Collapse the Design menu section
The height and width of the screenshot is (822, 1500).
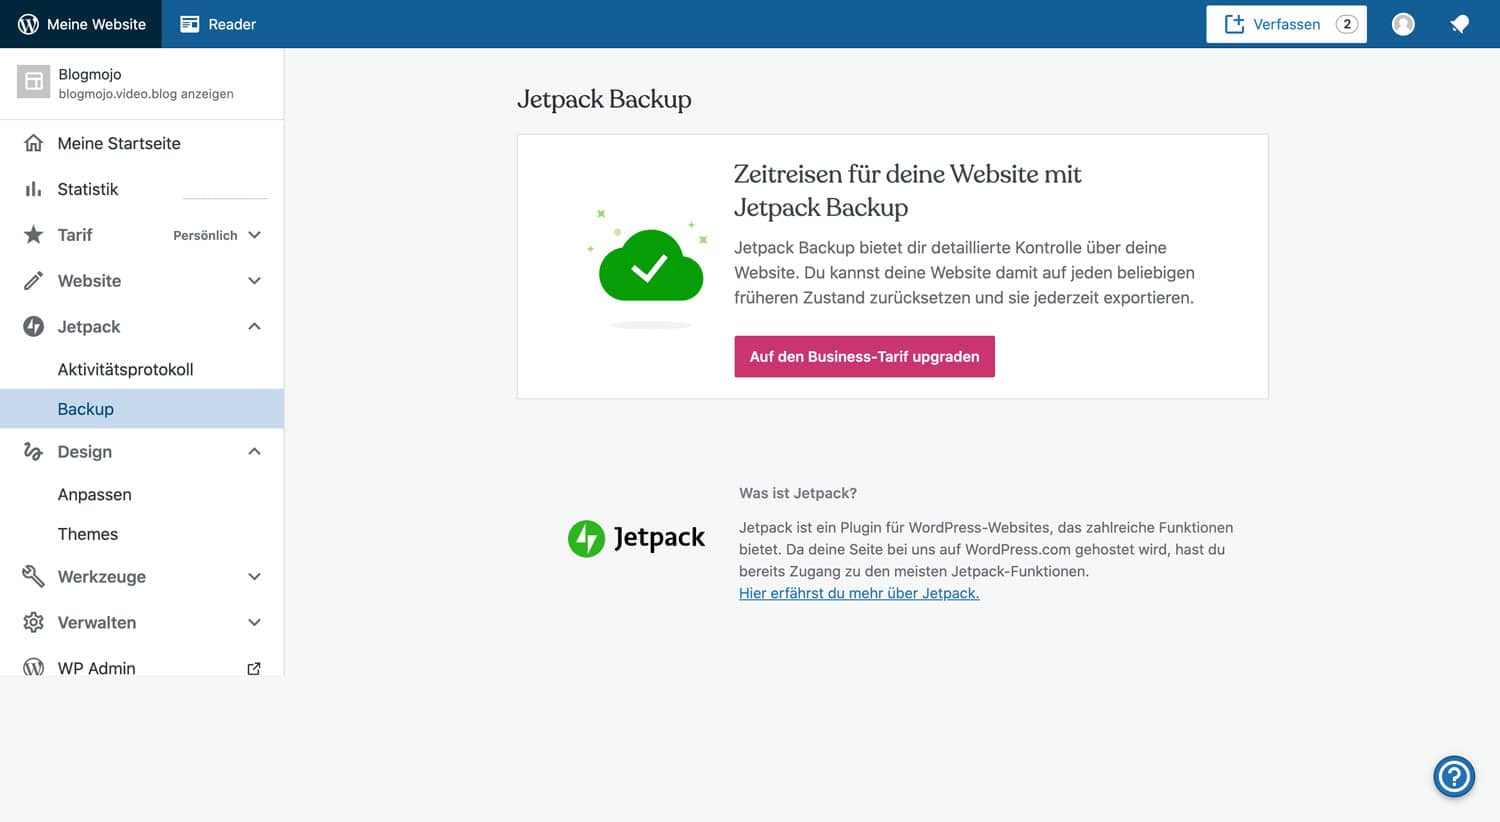[253, 451]
